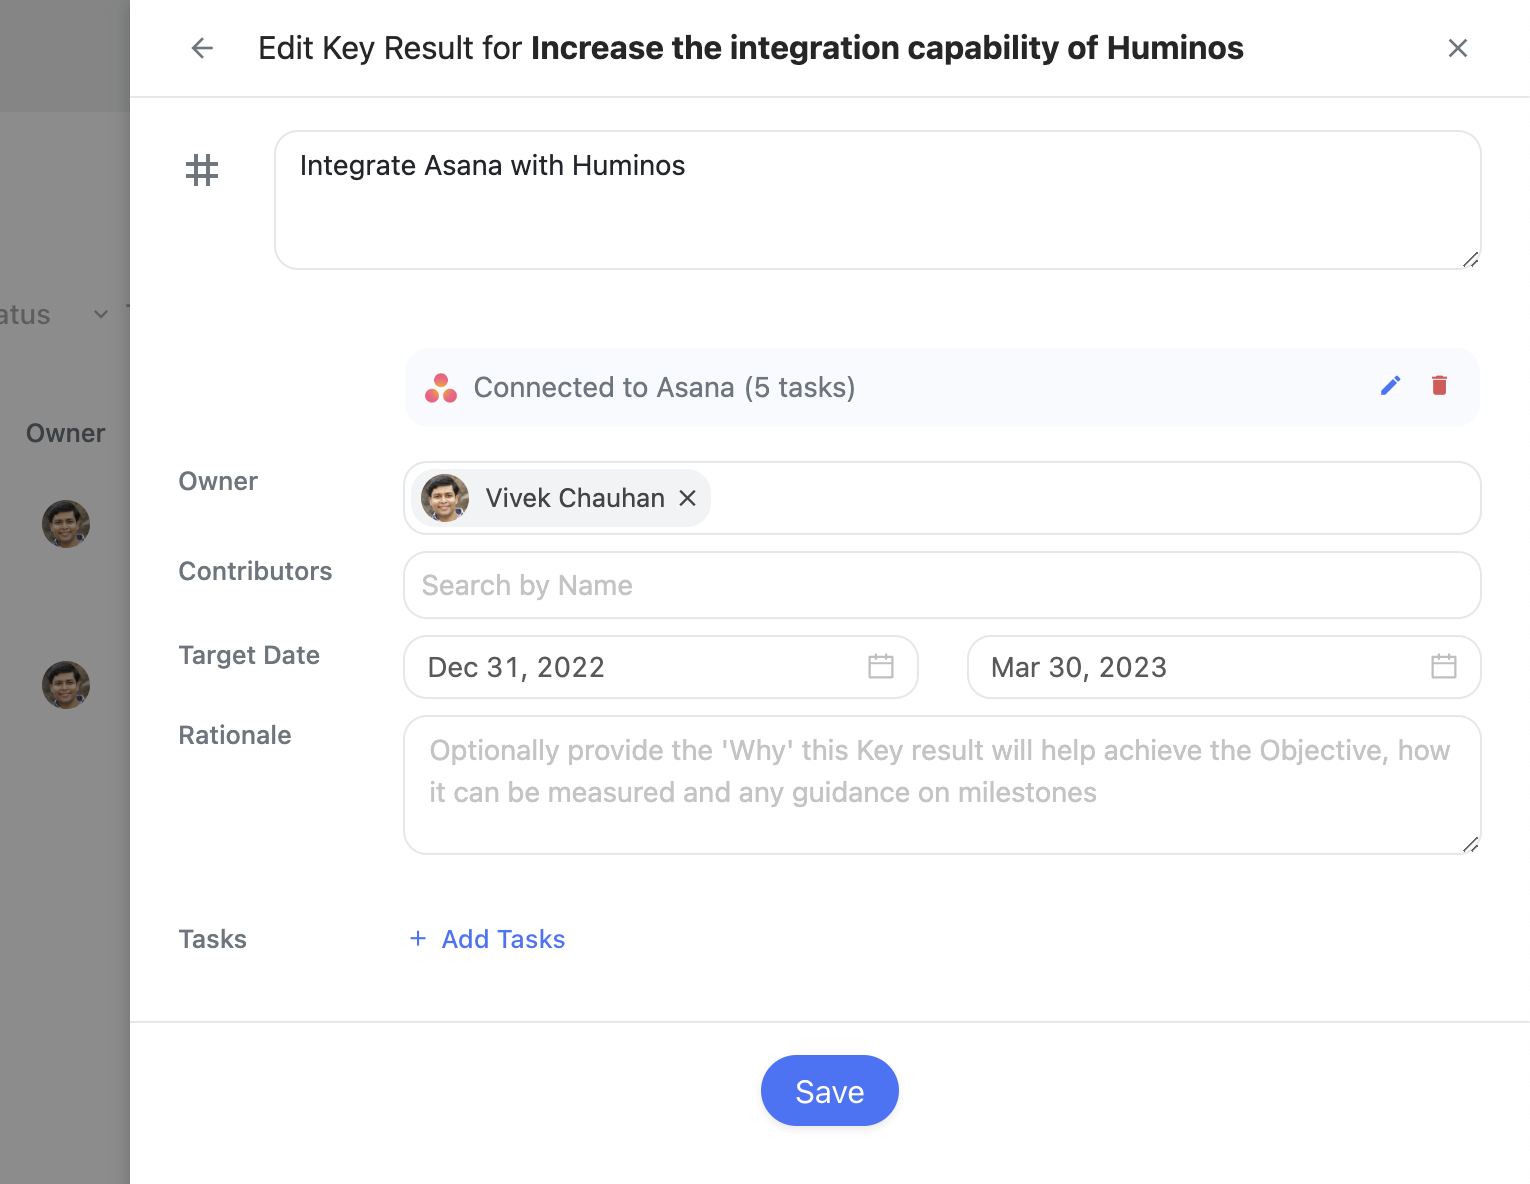Click the Add Tasks link
Viewport: 1530px width, 1184px height.
pos(503,939)
